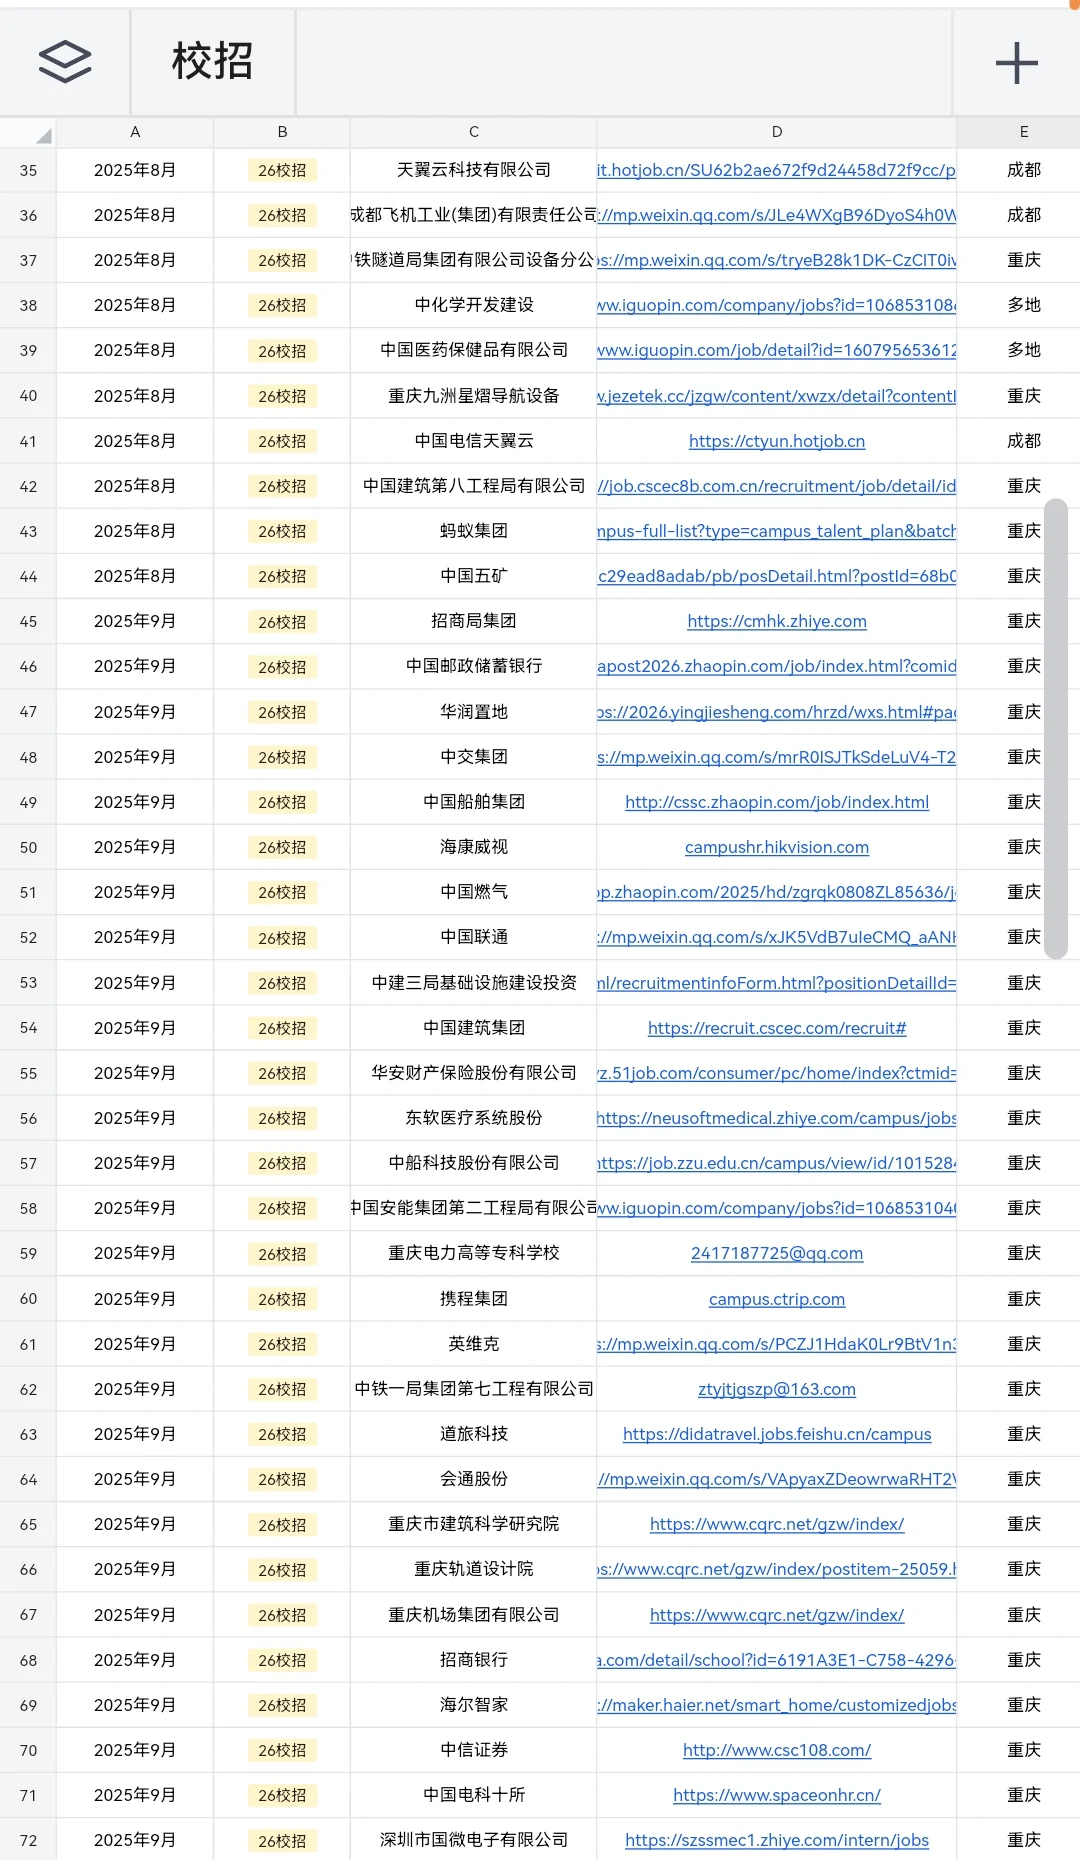Switch to the 校招 sheet tab

pos(212,62)
